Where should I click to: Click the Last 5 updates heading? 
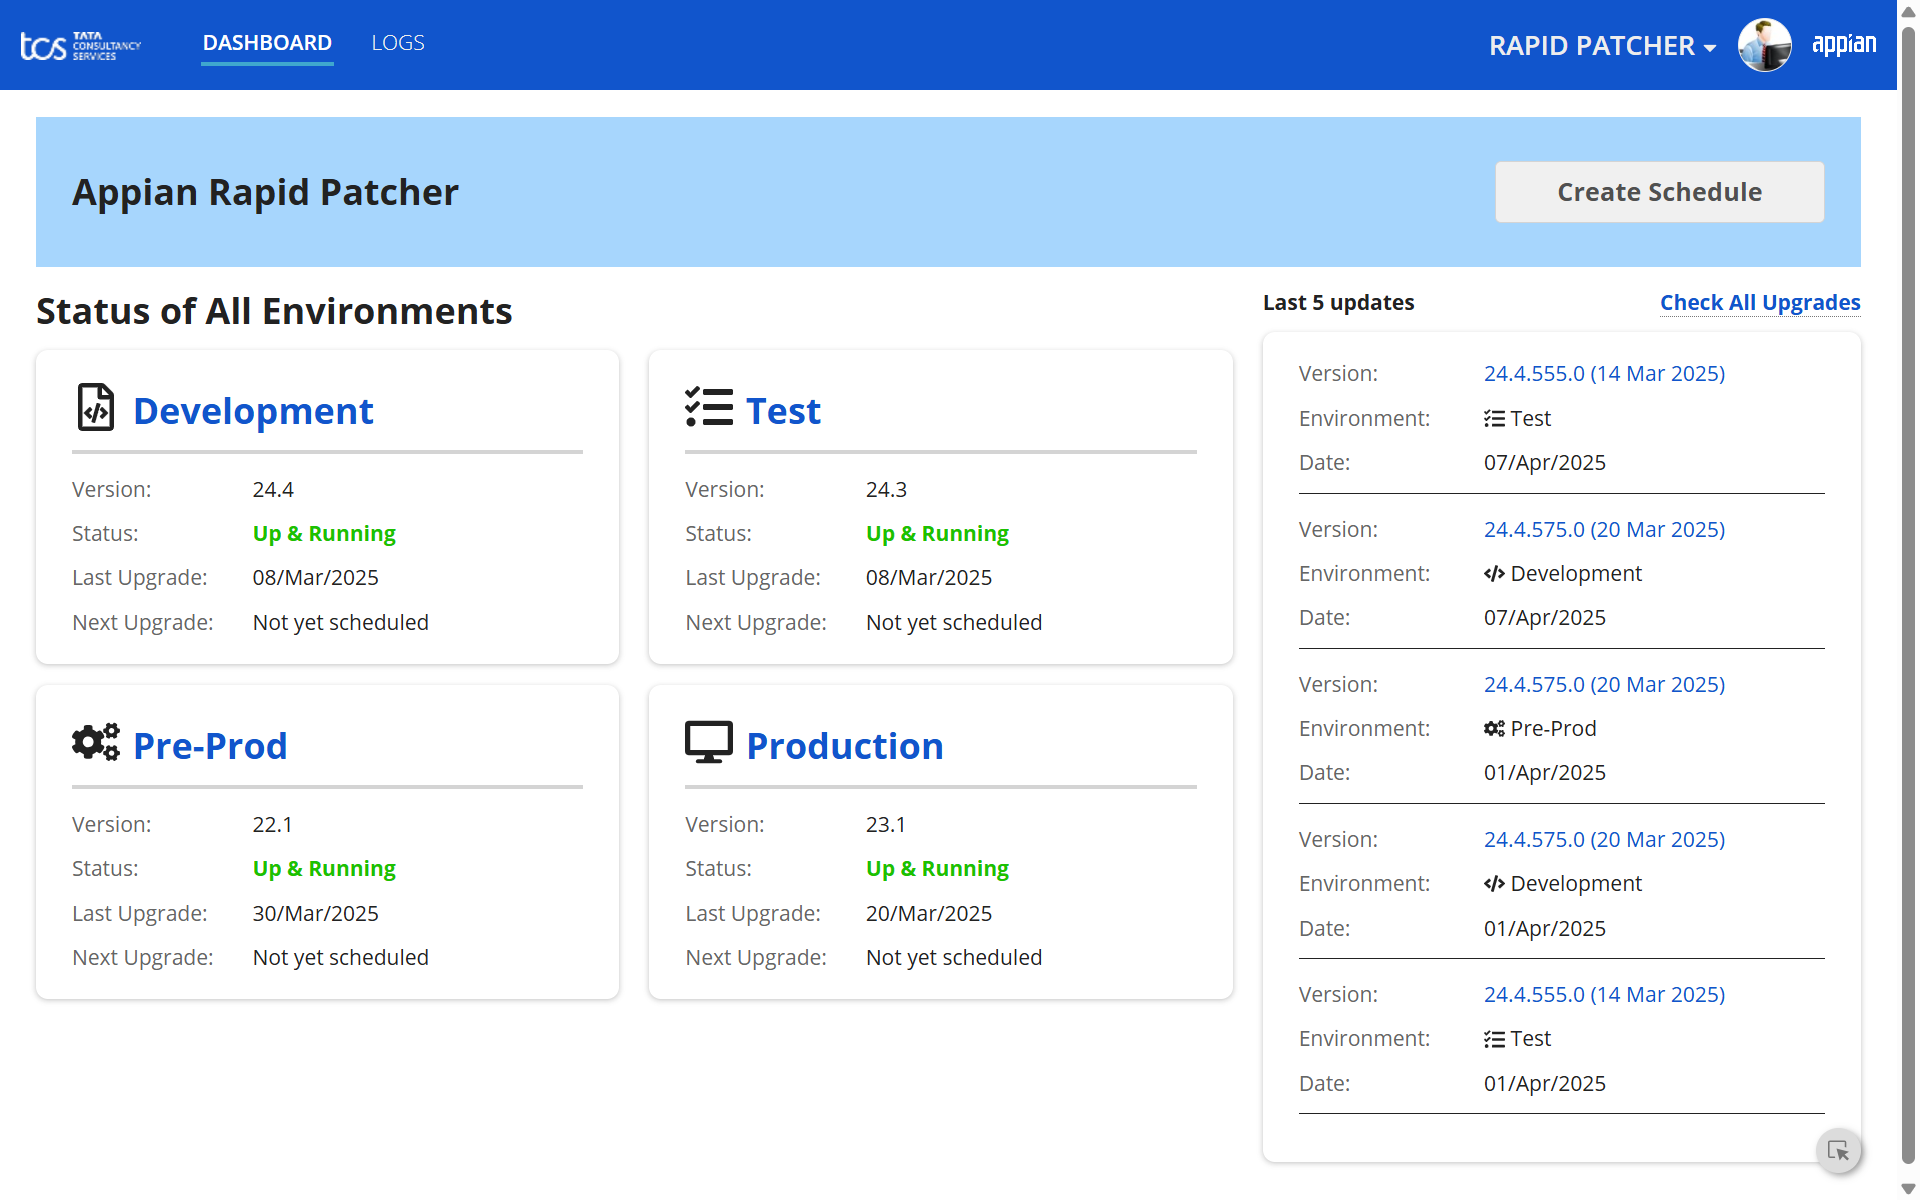pyautogui.click(x=1338, y=302)
